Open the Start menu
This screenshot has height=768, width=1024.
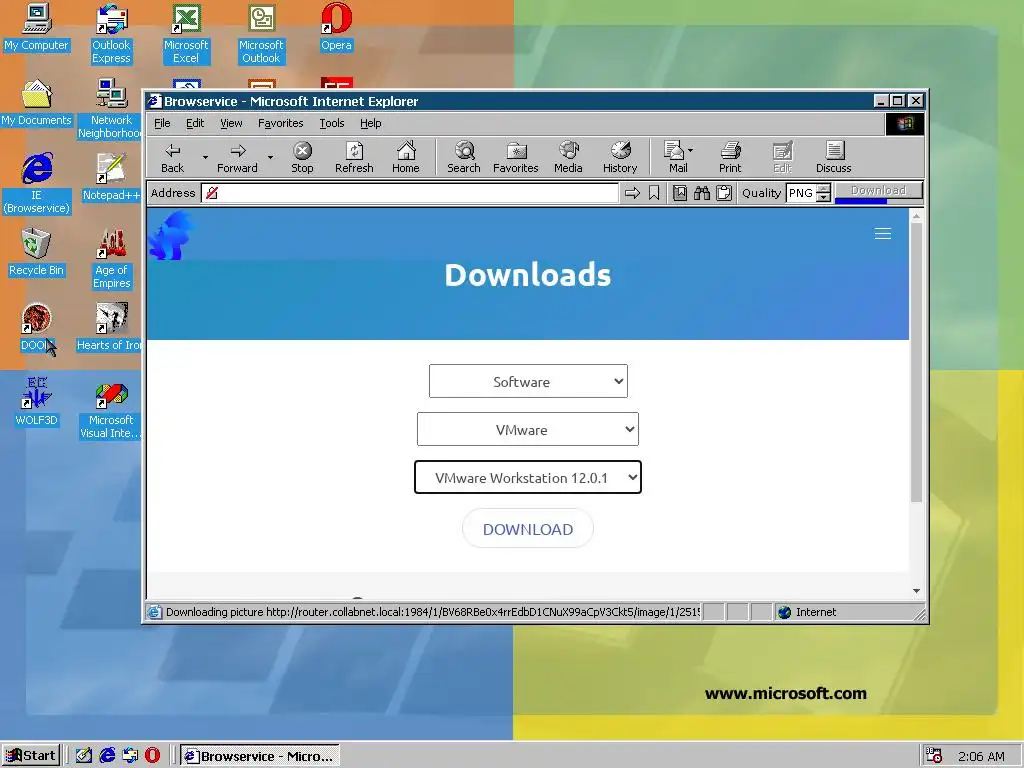pyautogui.click(x=31, y=756)
